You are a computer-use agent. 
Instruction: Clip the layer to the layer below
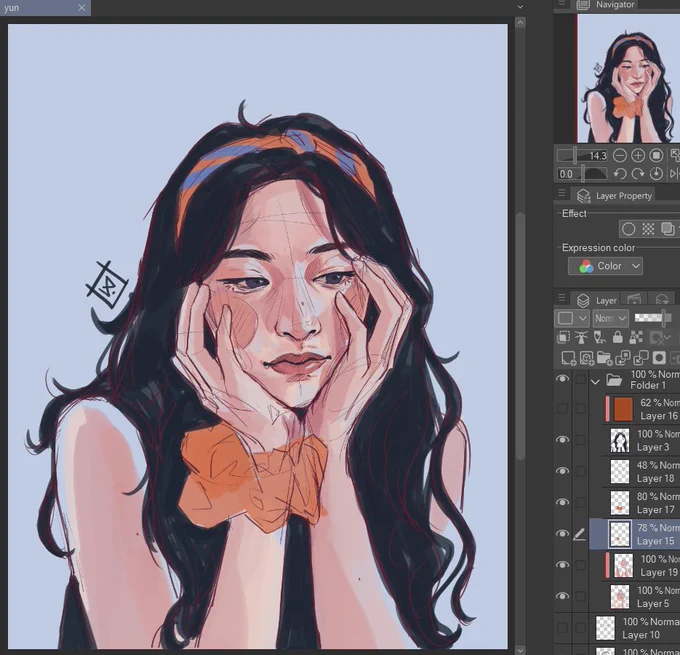[563, 337]
